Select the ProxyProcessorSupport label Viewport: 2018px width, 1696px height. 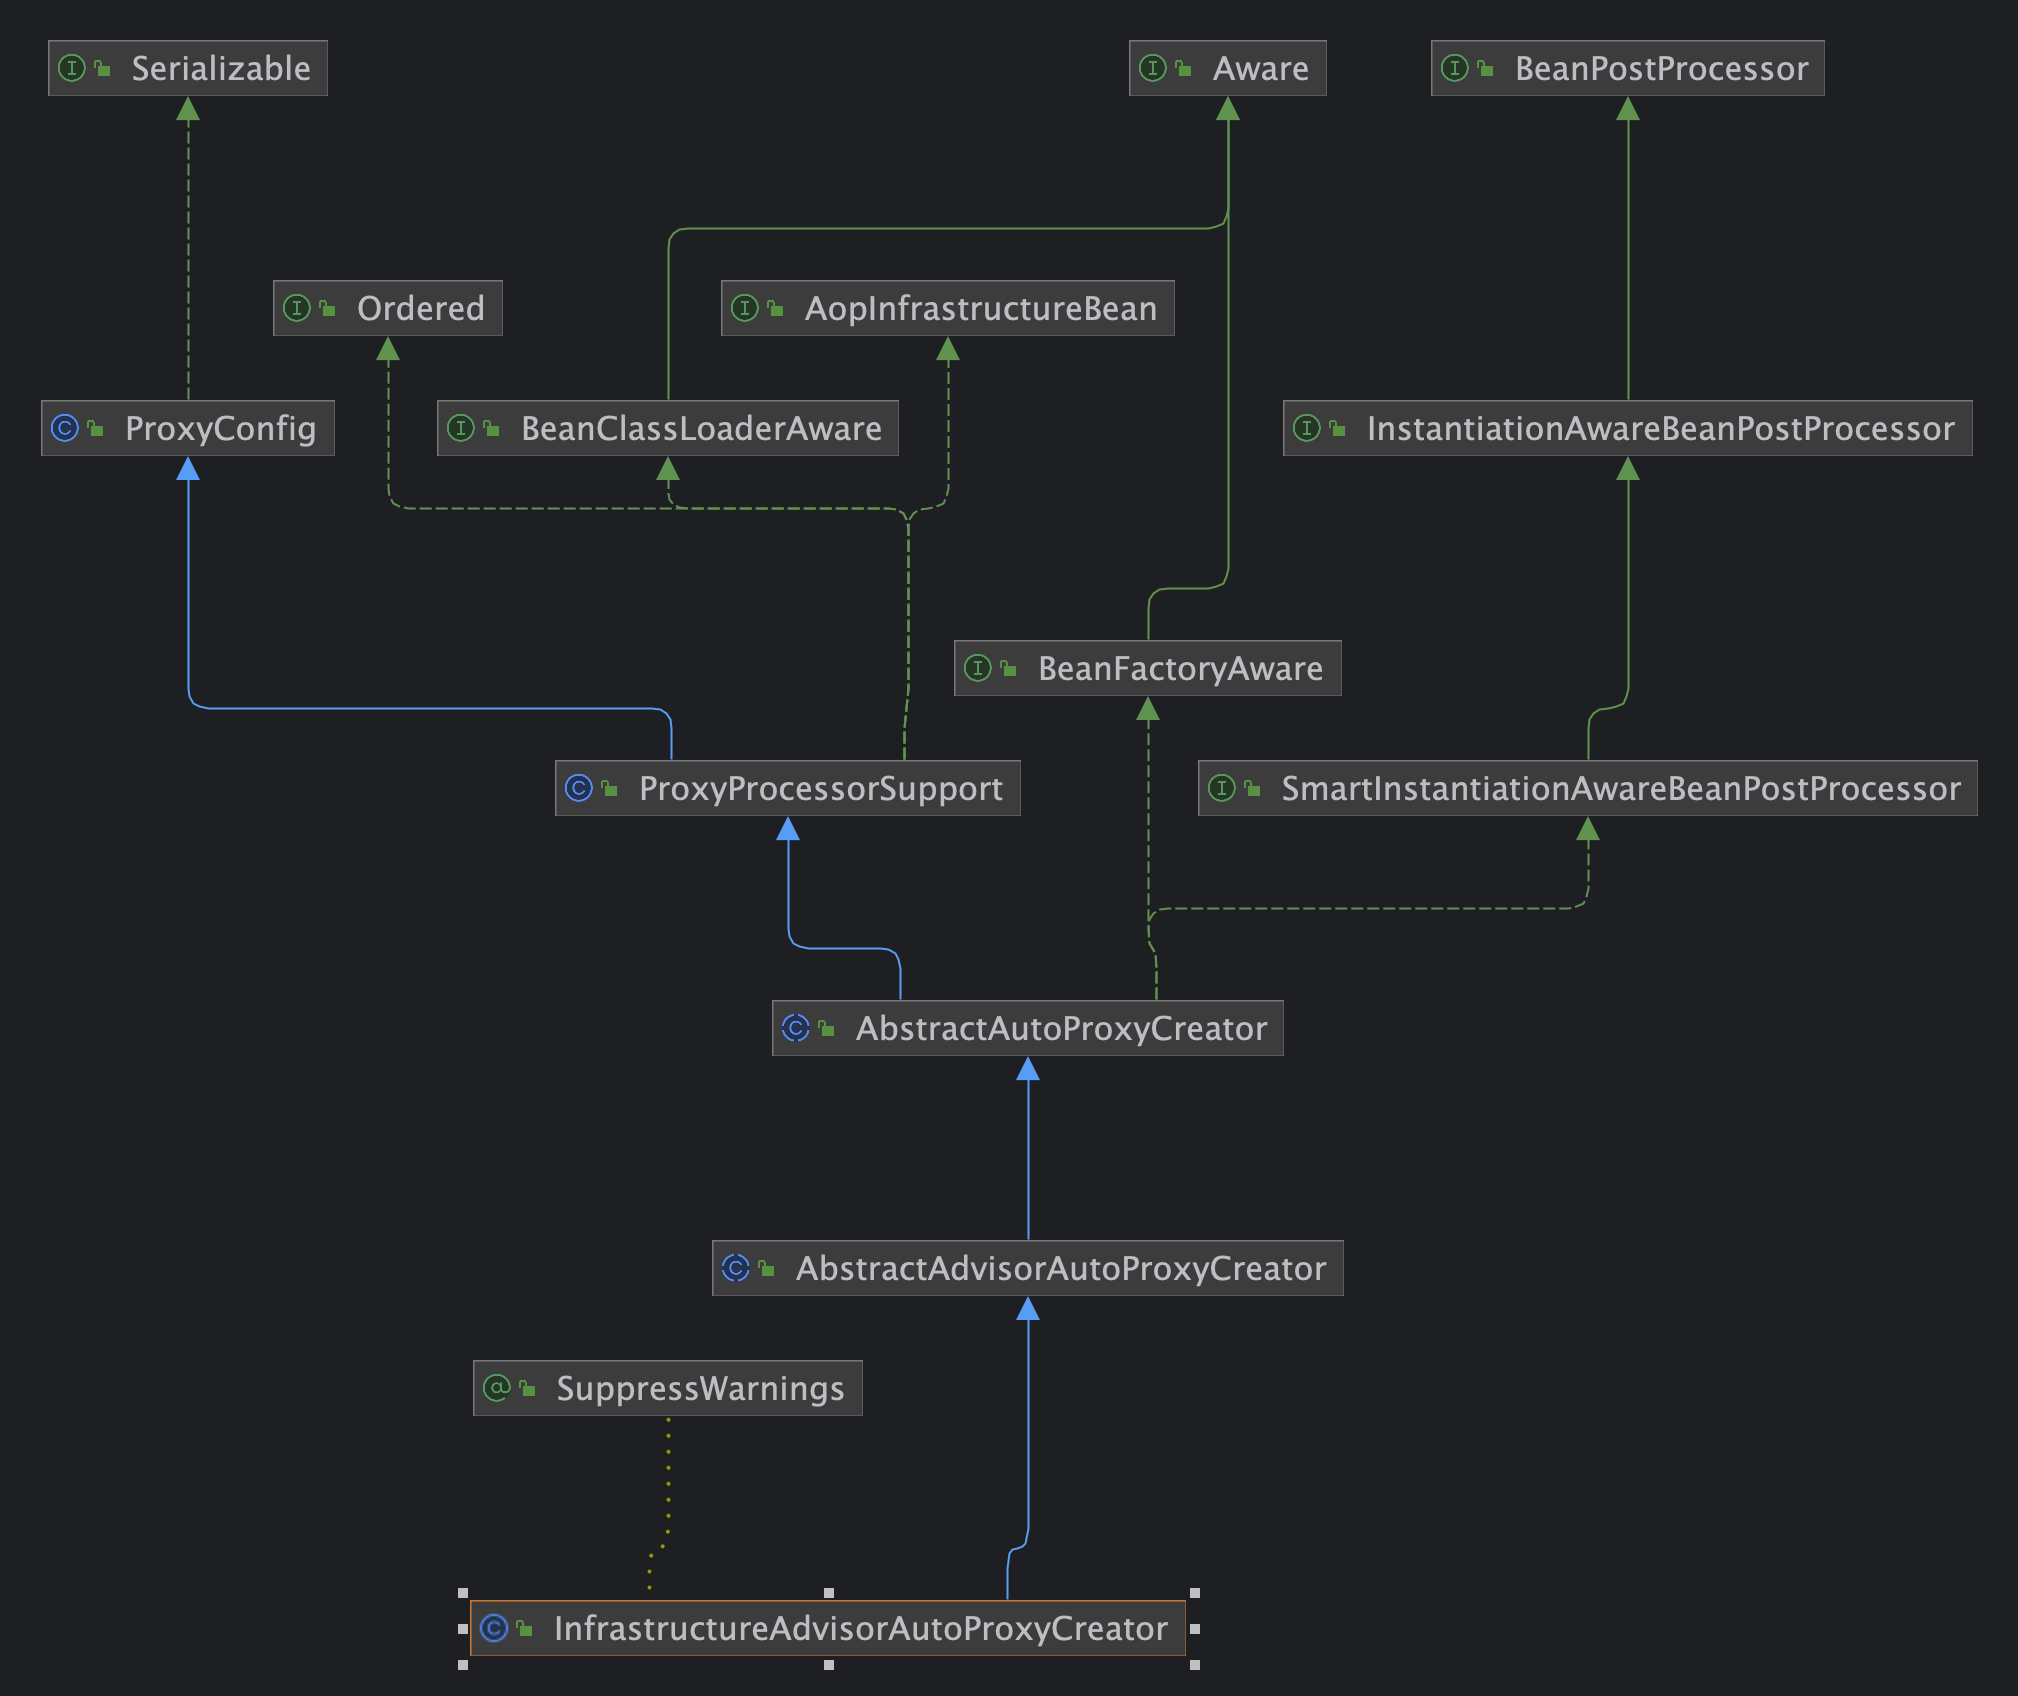click(x=821, y=789)
